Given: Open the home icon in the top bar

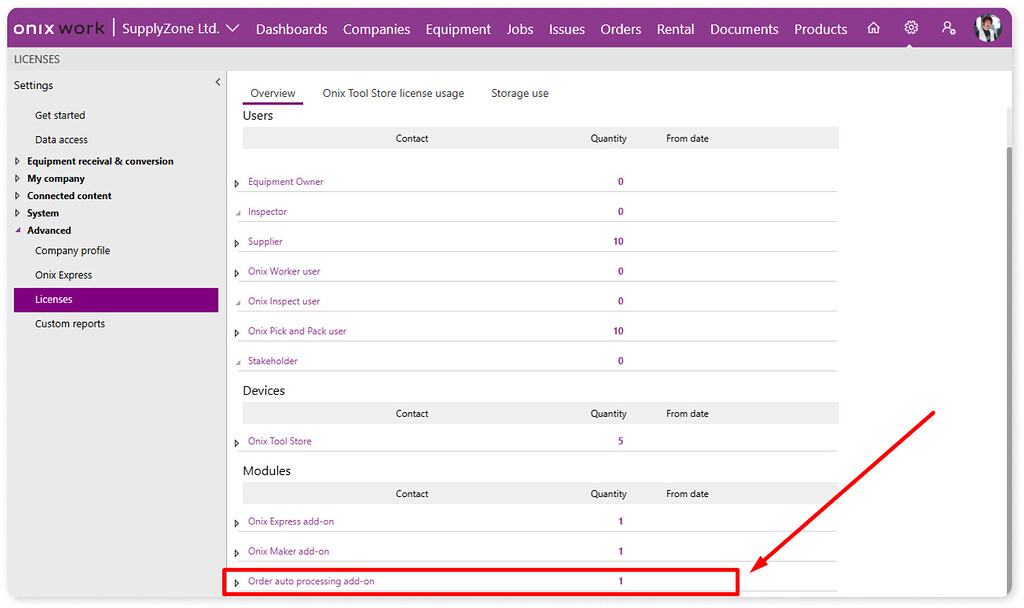Looking at the screenshot, I should coord(873,29).
